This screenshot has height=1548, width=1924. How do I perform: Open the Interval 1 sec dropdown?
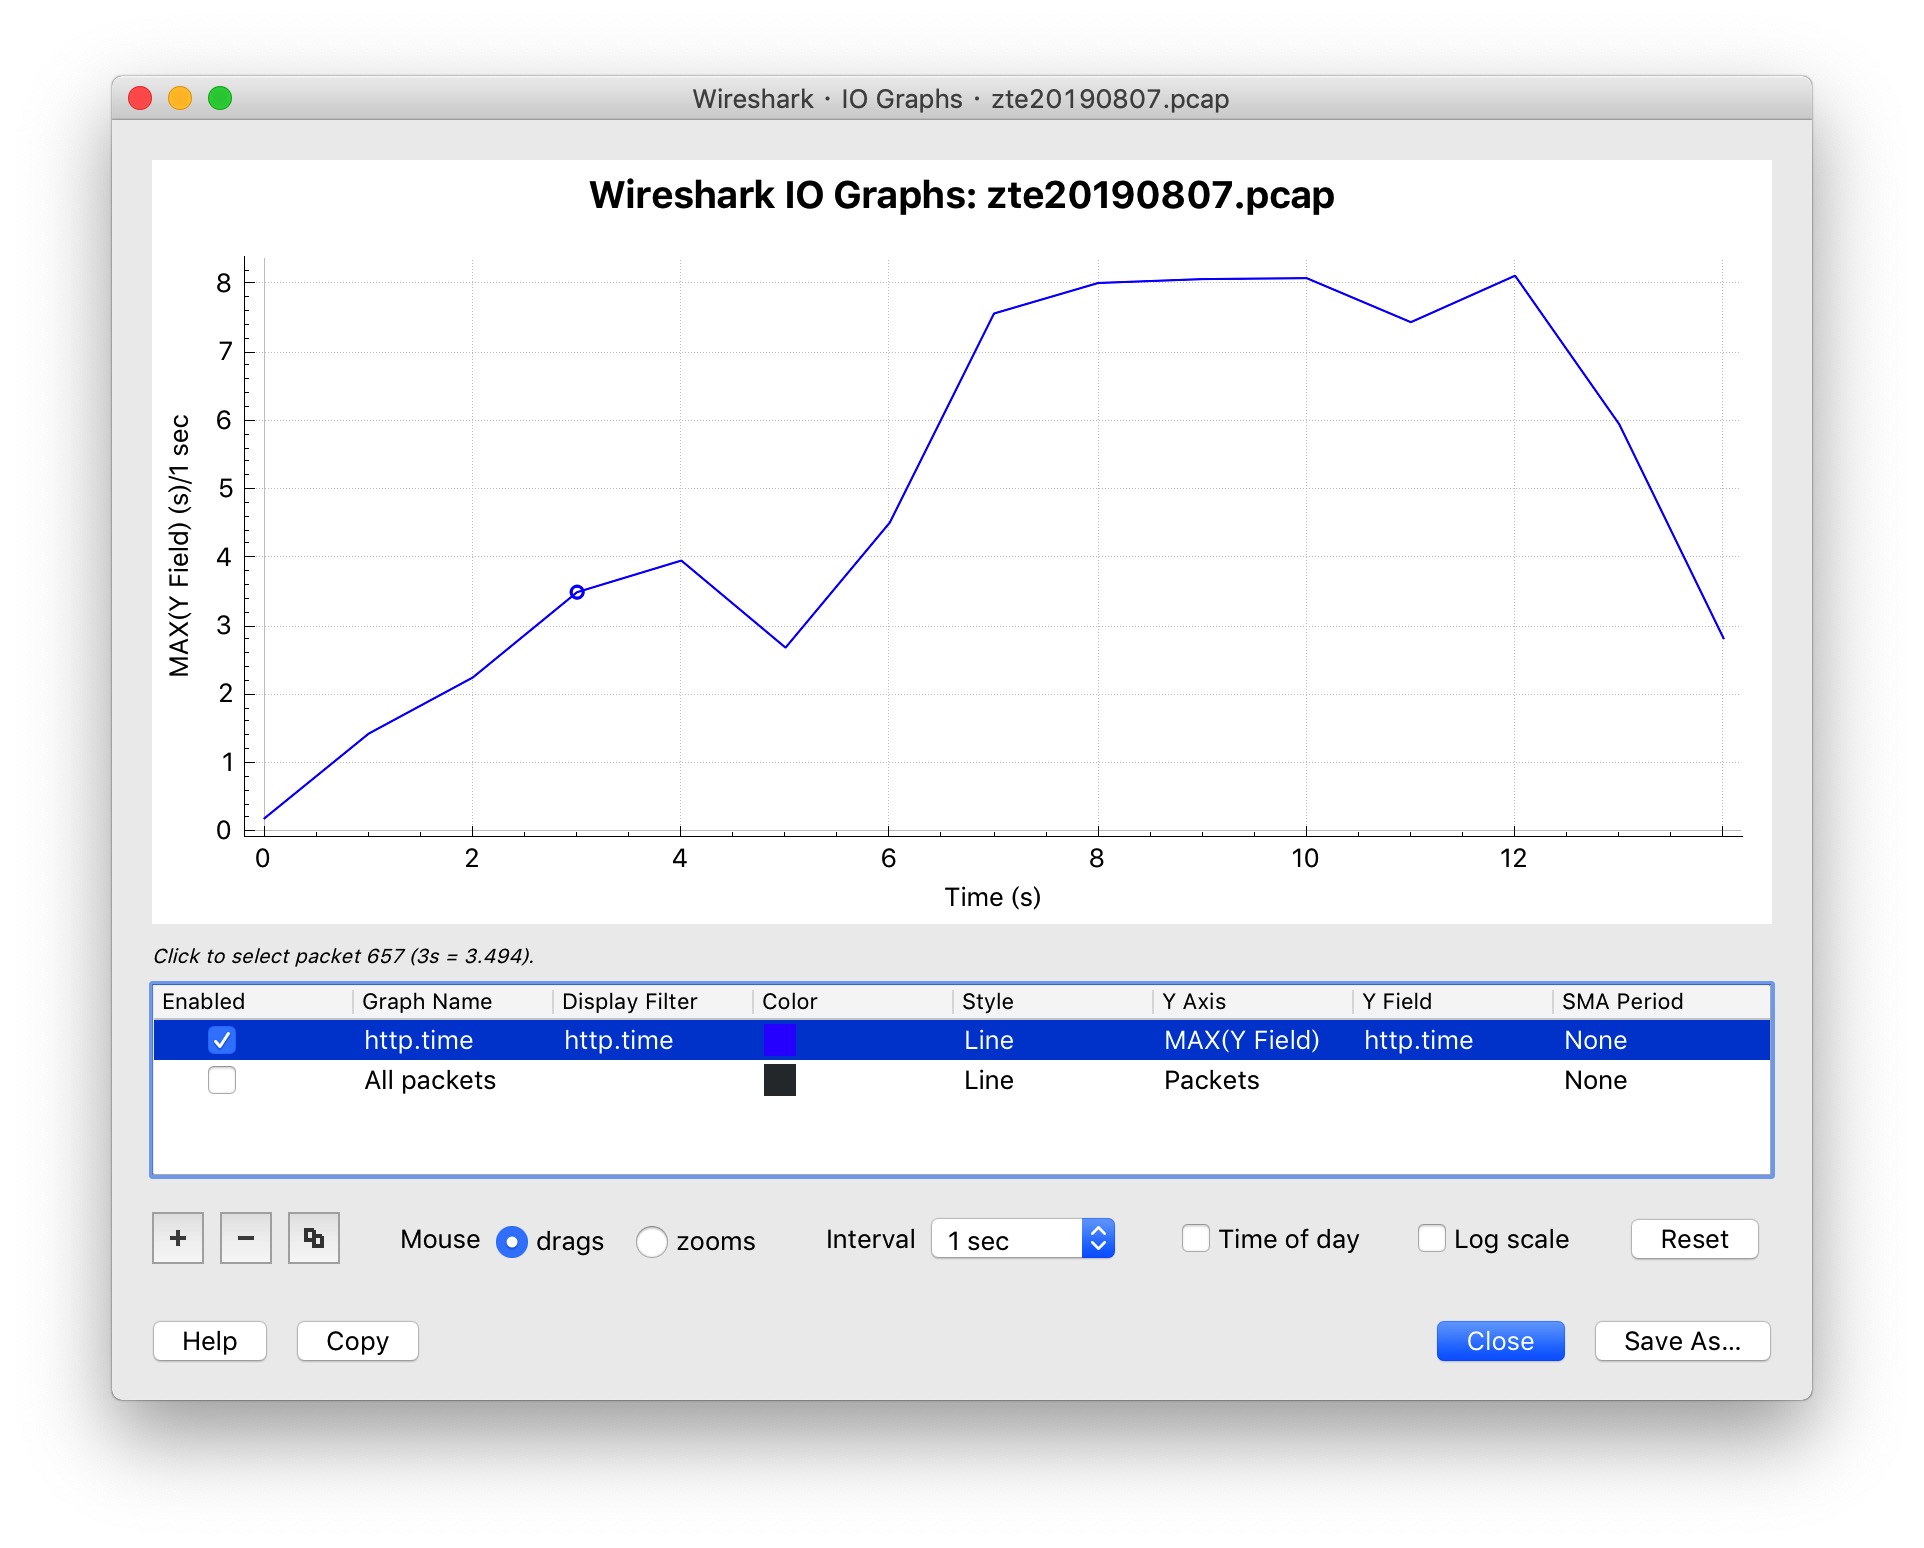[x=1023, y=1239]
